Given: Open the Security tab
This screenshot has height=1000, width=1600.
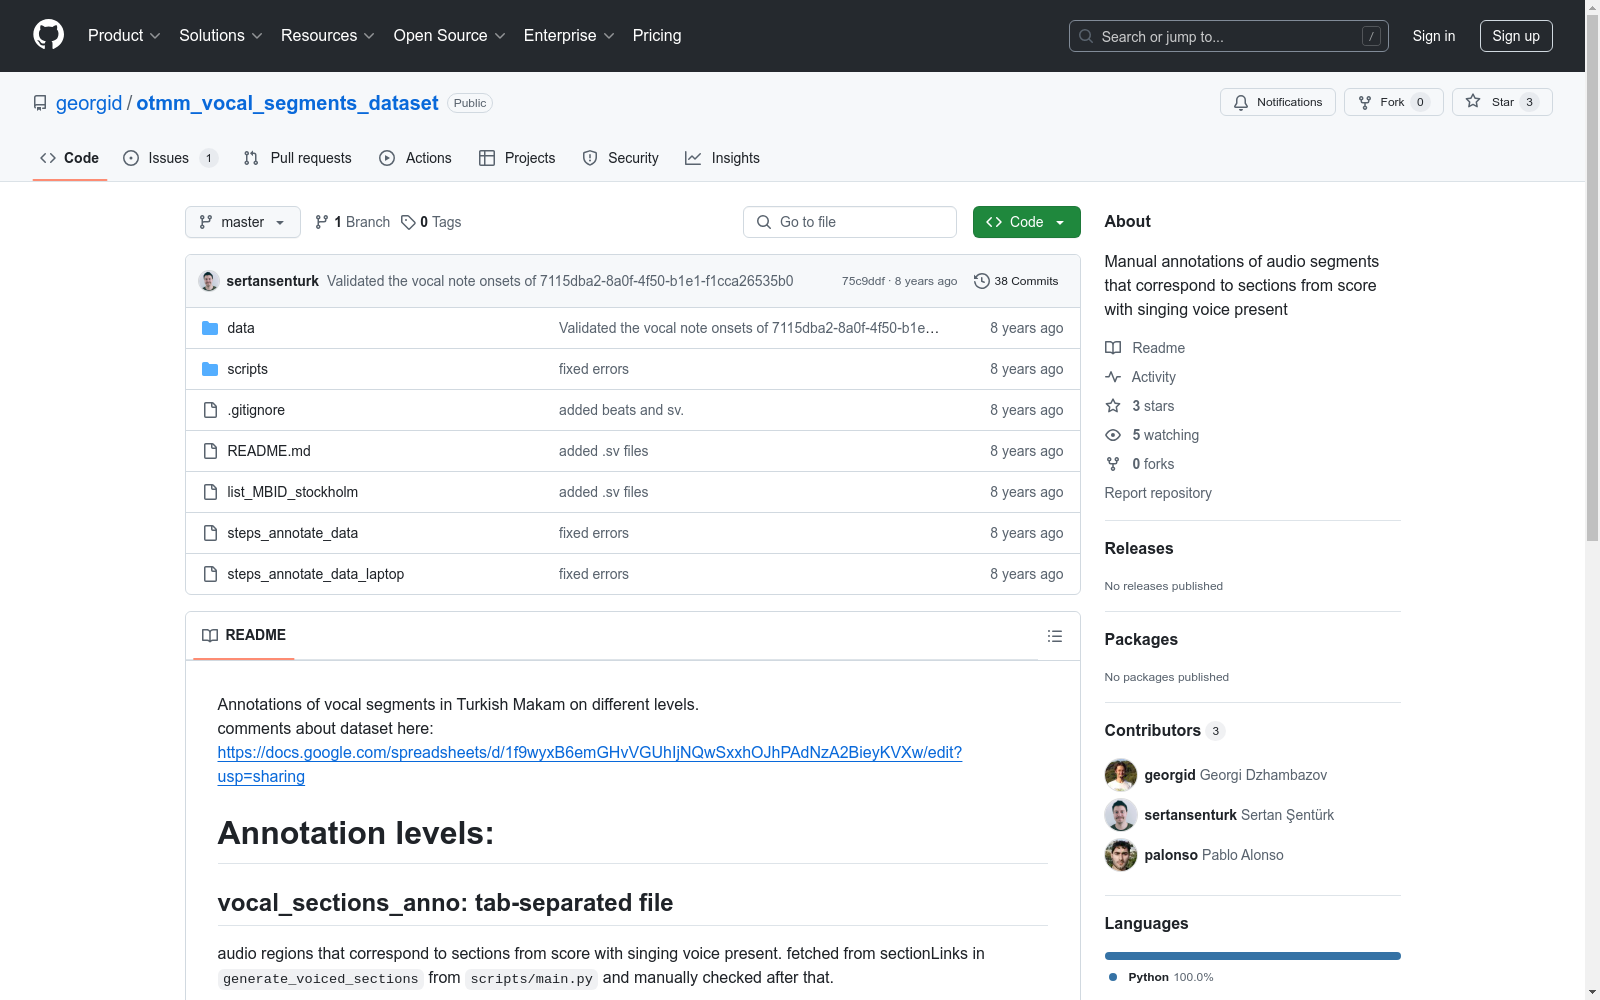Looking at the screenshot, I should point(620,158).
